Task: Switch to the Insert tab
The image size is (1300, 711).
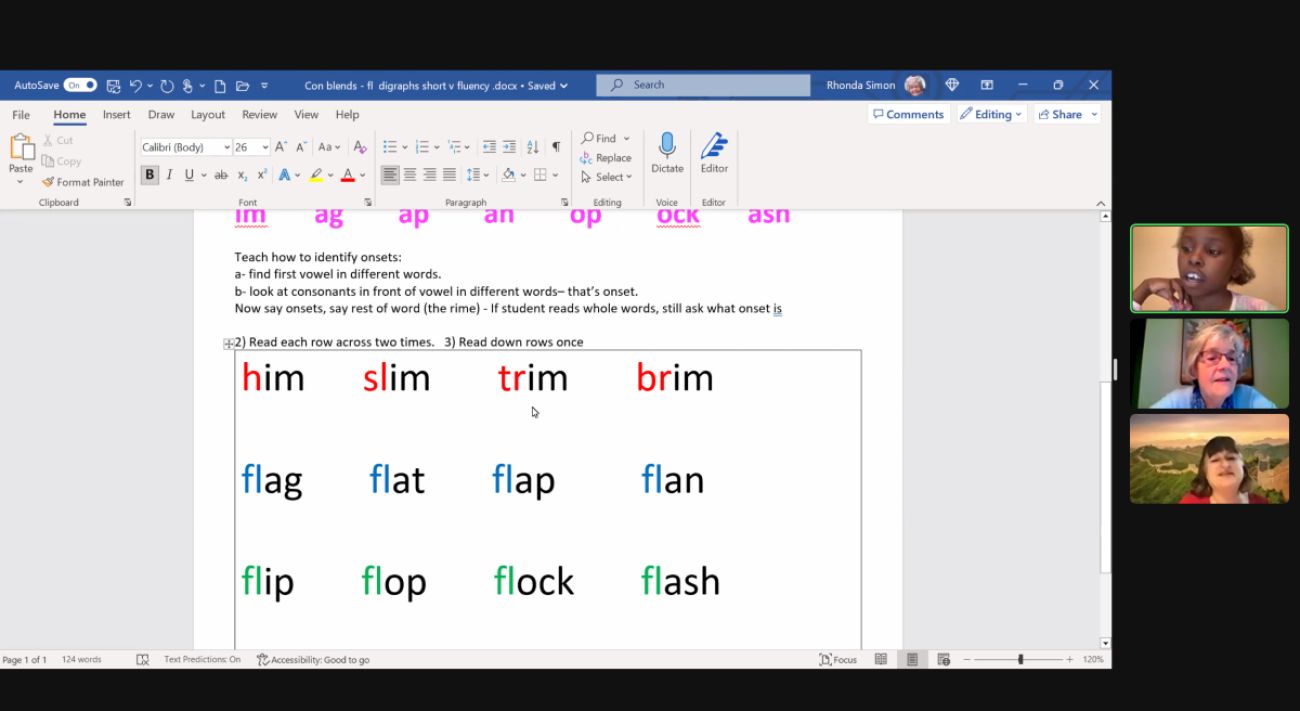Action: coord(117,115)
